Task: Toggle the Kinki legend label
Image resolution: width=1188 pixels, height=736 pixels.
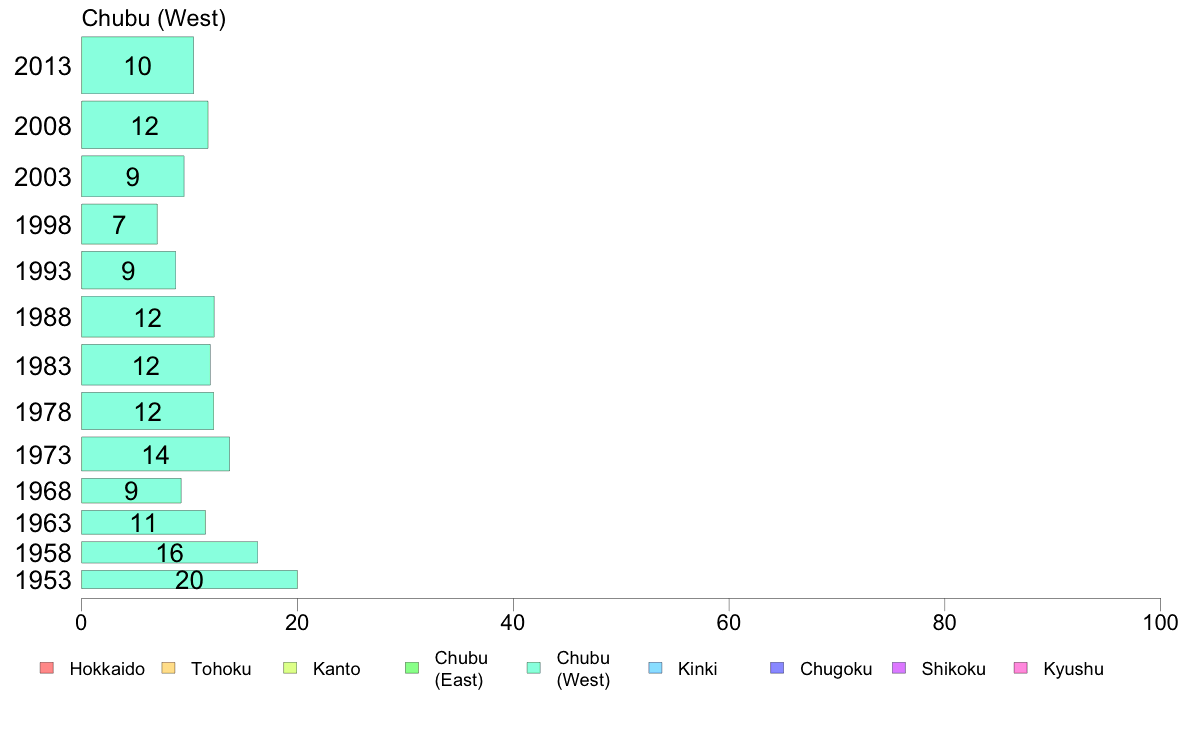Action: [697, 669]
